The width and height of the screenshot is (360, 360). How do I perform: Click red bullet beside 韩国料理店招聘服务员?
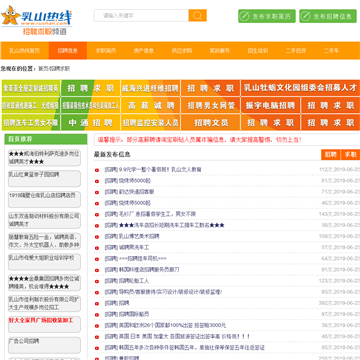pyautogui.click(x=97, y=270)
